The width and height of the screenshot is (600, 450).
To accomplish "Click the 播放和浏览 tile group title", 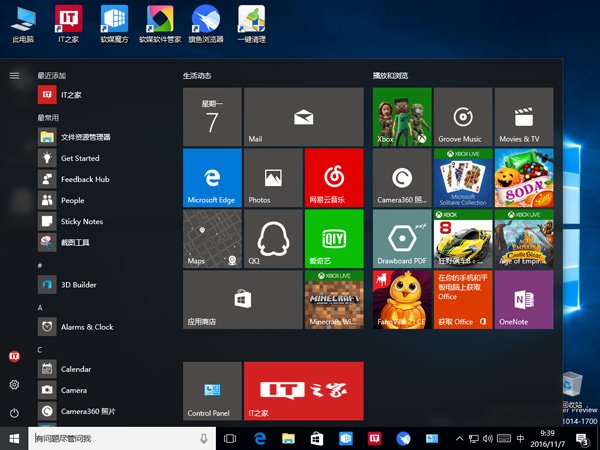I will click(390, 75).
